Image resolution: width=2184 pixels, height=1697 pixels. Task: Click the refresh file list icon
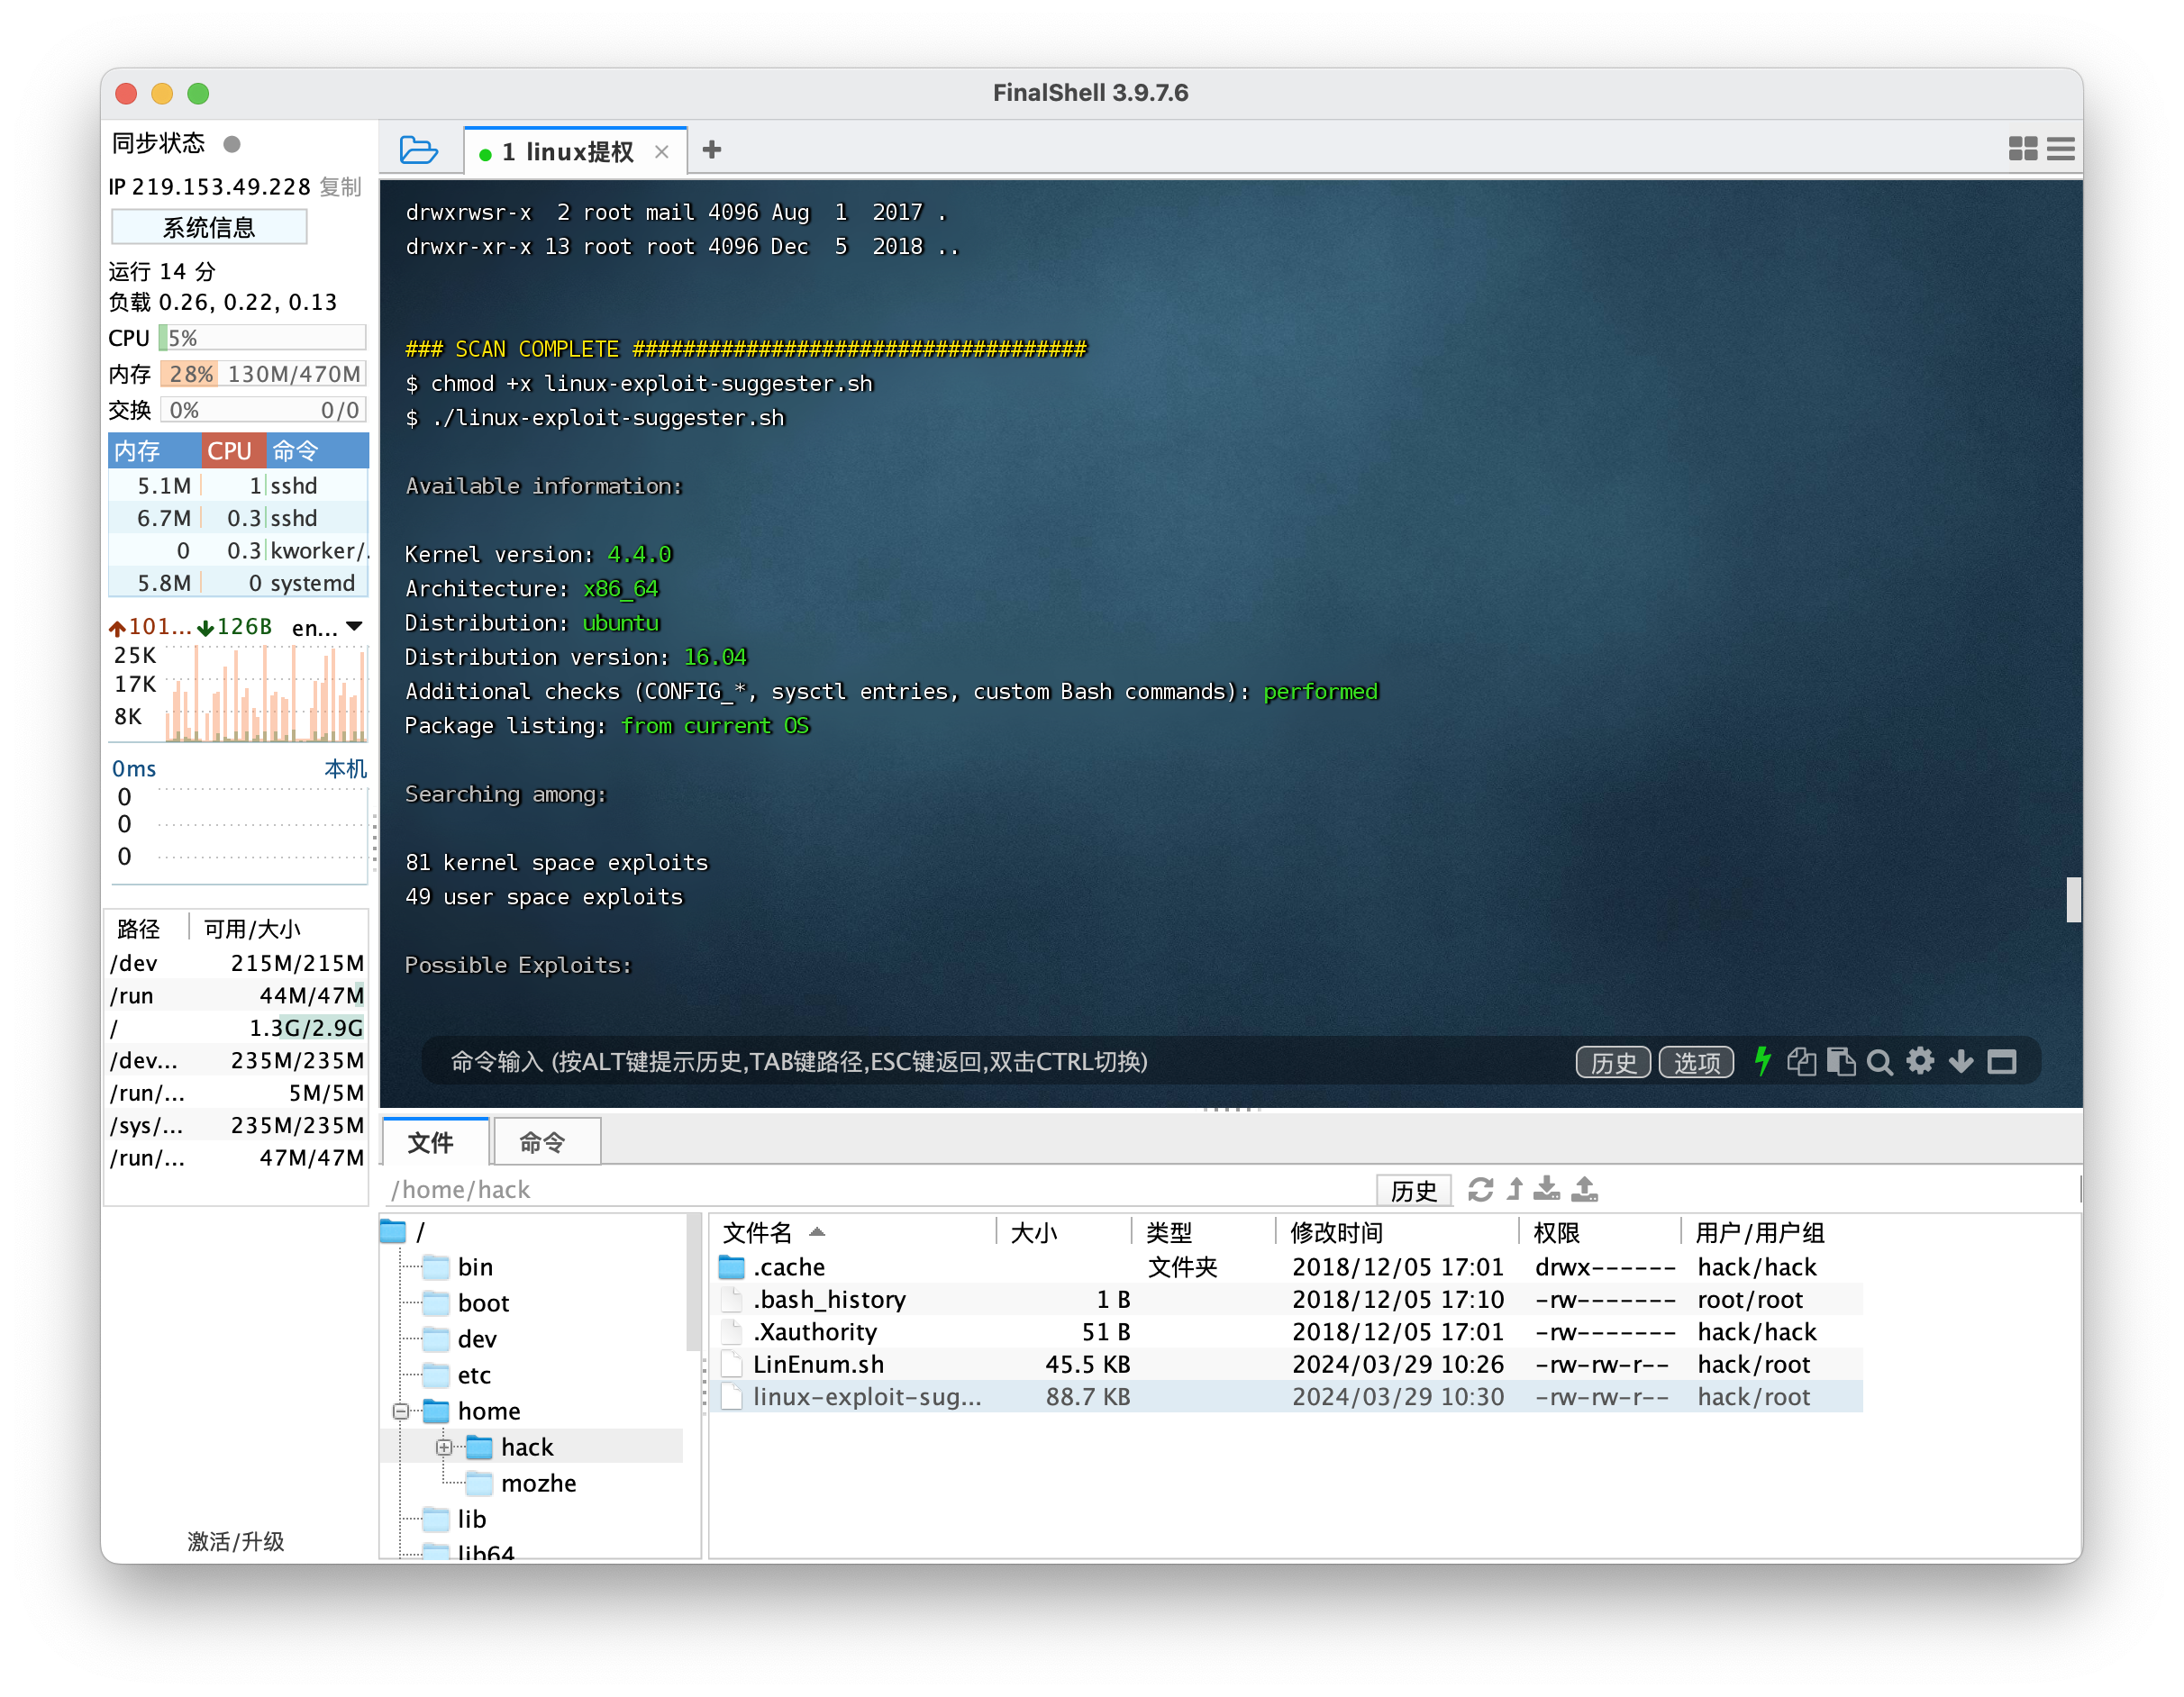pyautogui.click(x=1480, y=1189)
